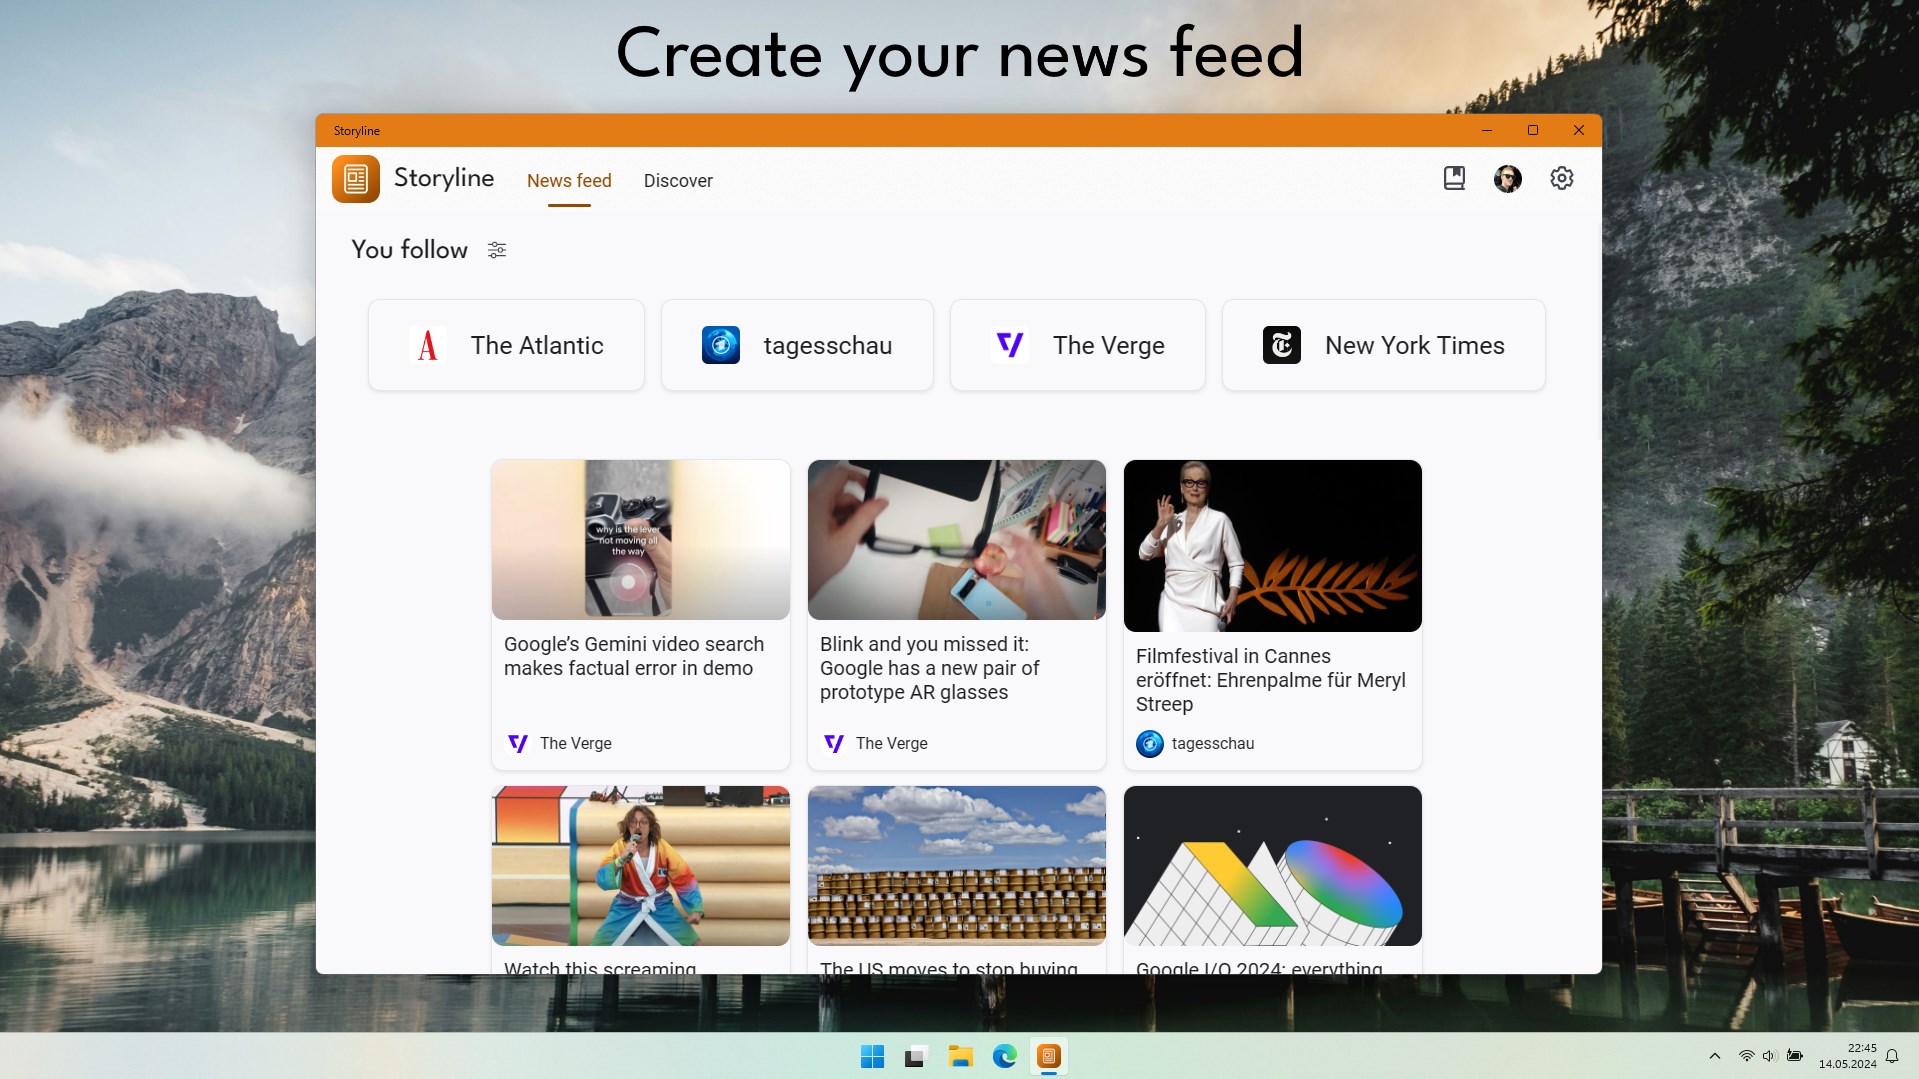Open the user profile avatar
Image resolution: width=1919 pixels, height=1079 pixels.
(x=1508, y=178)
